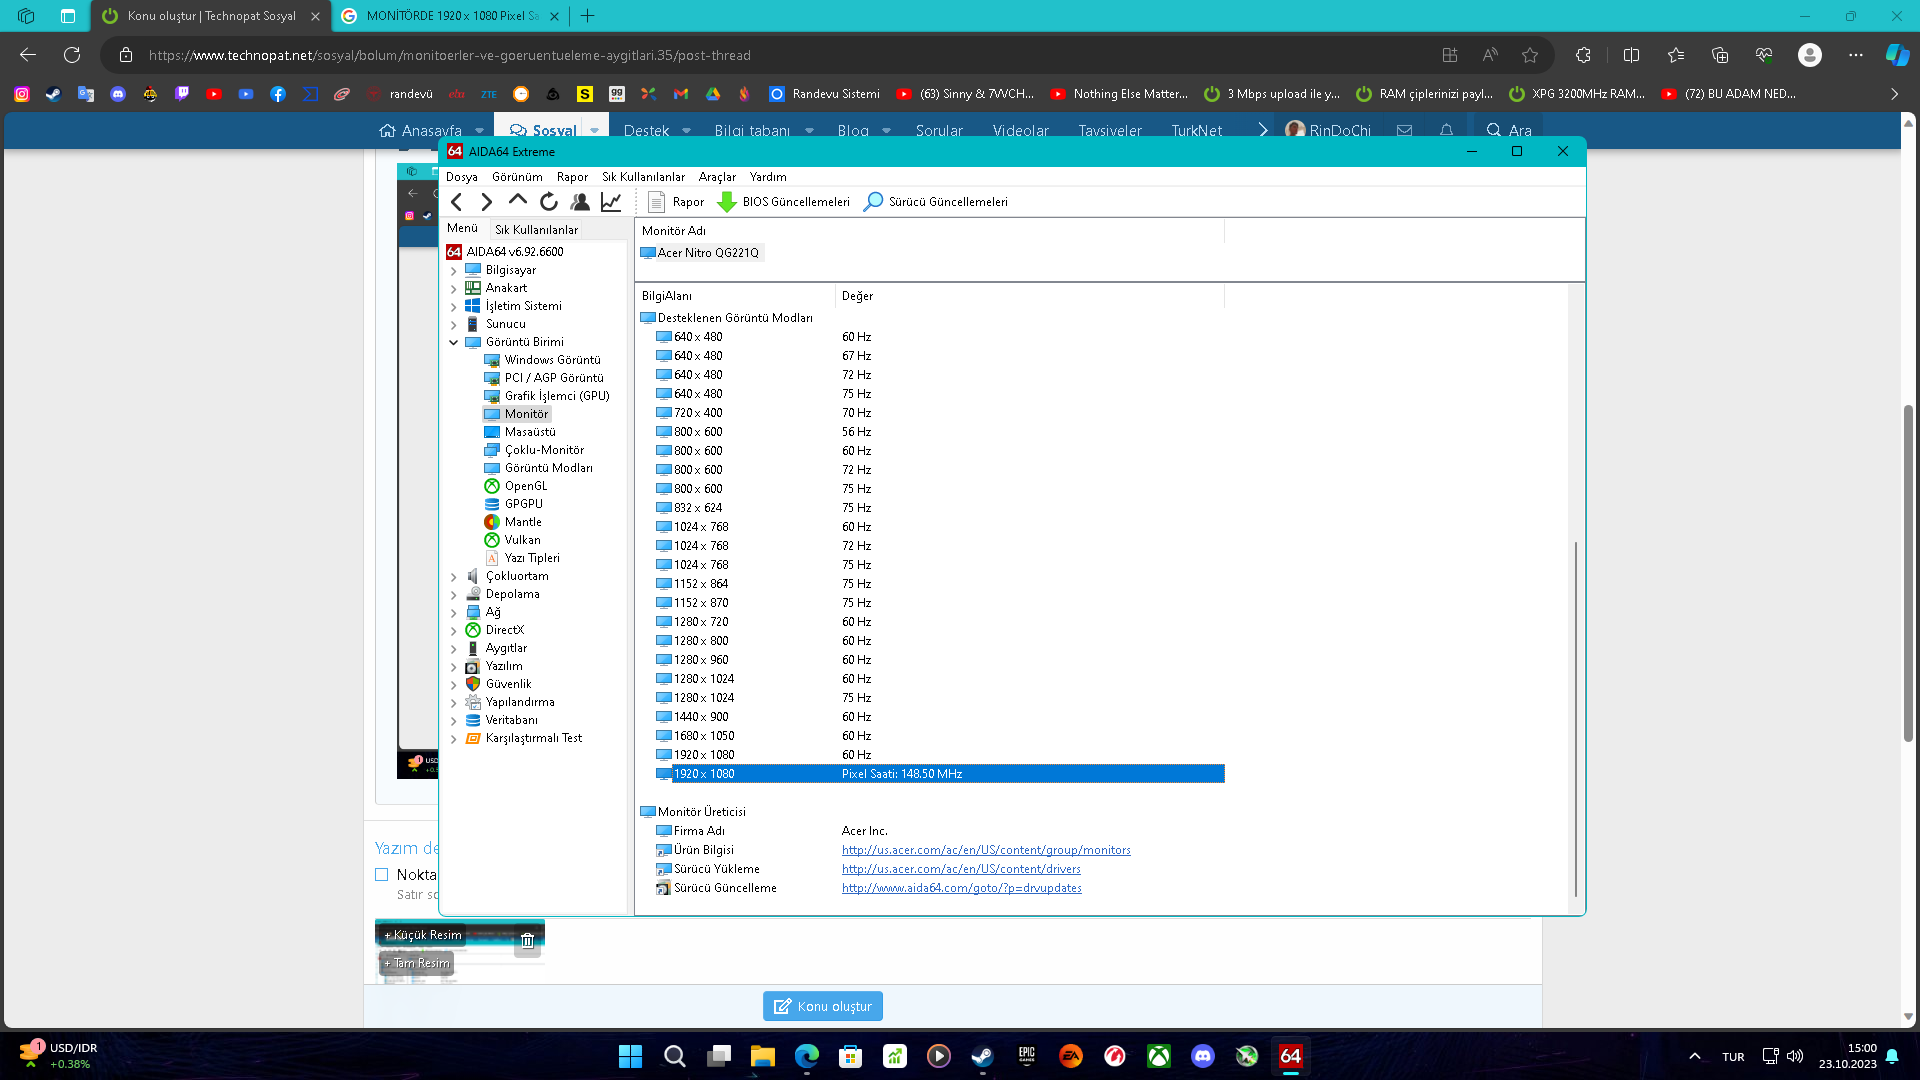The image size is (1920, 1080).
Task: Select Grafik İşlemci (GPU) tree item
Action: tap(556, 396)
